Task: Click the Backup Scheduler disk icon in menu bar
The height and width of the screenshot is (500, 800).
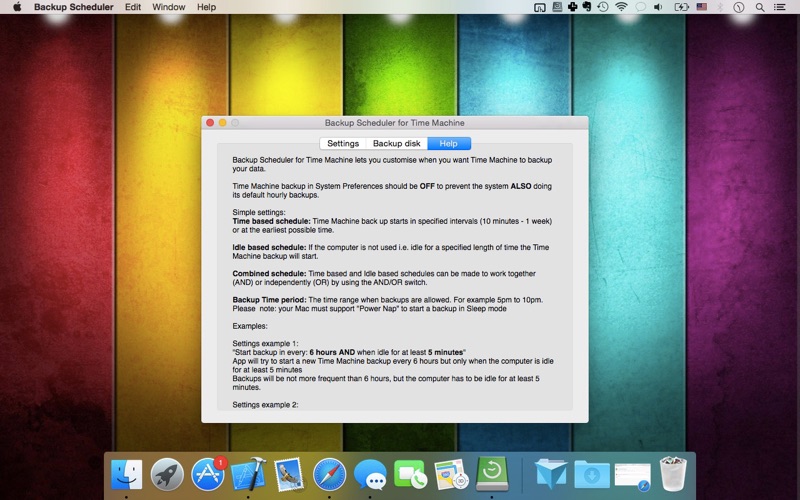Action: [x=557, y=7]
